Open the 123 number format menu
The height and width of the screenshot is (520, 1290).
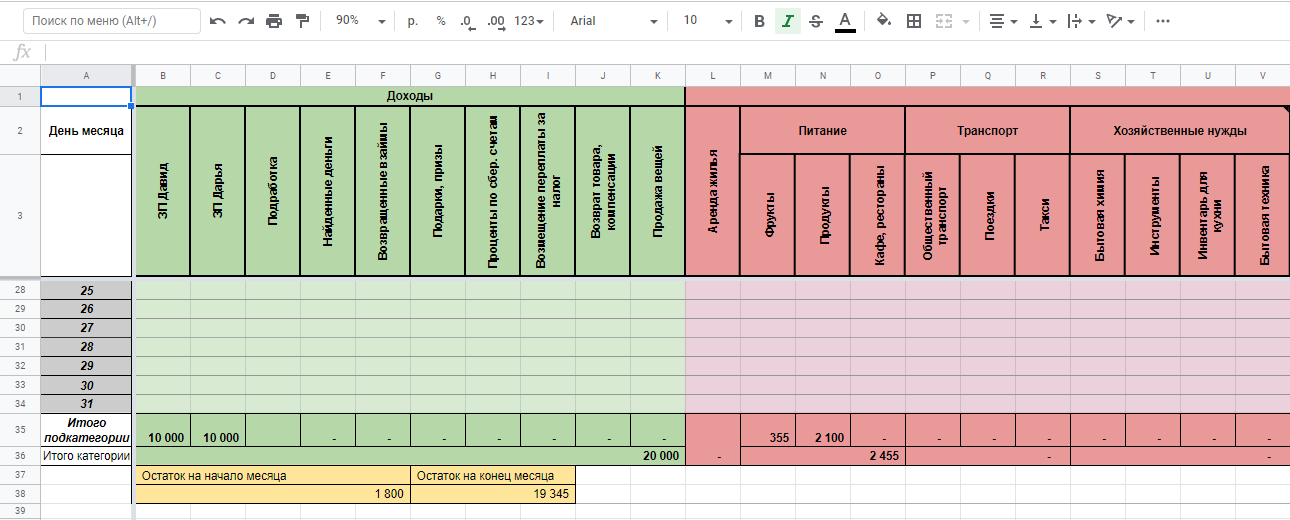529,21
